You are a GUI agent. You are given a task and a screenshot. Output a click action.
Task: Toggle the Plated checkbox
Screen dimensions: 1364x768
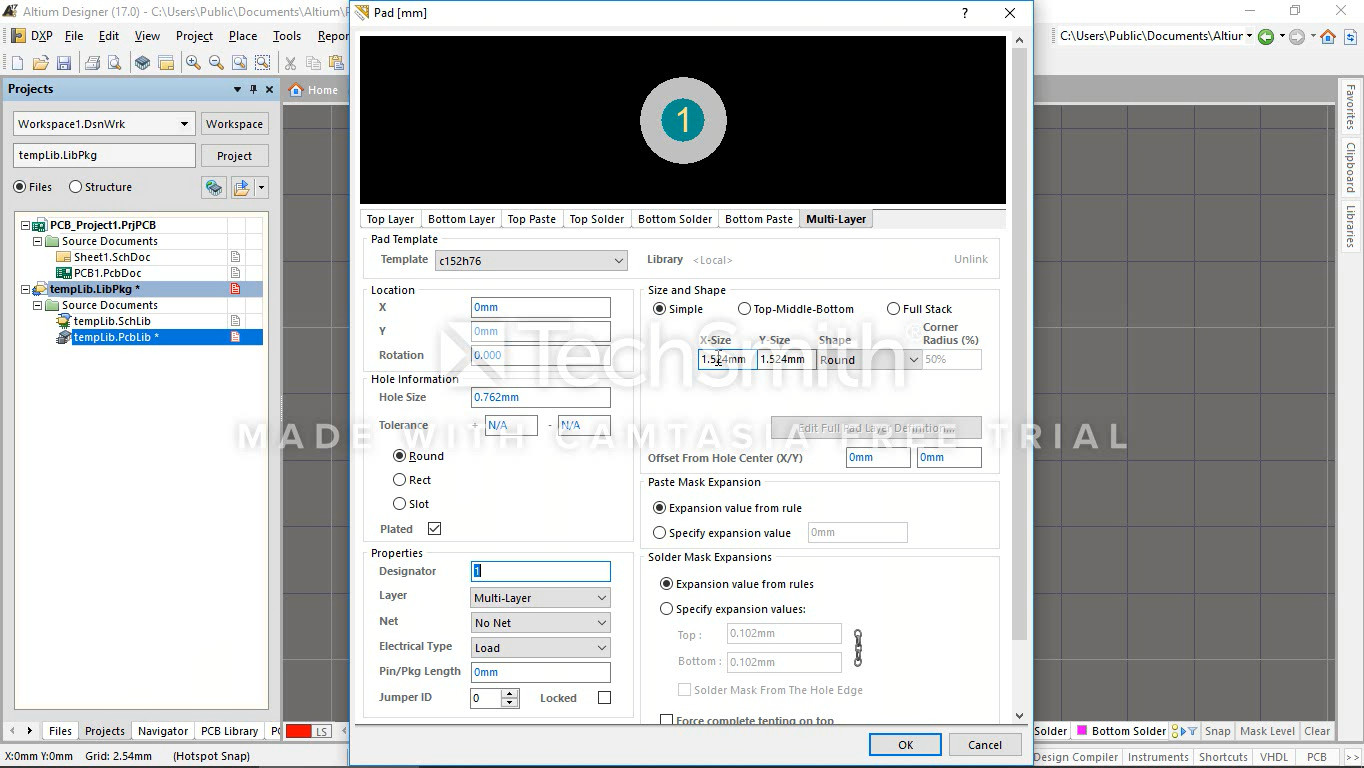tap(434, 529)
